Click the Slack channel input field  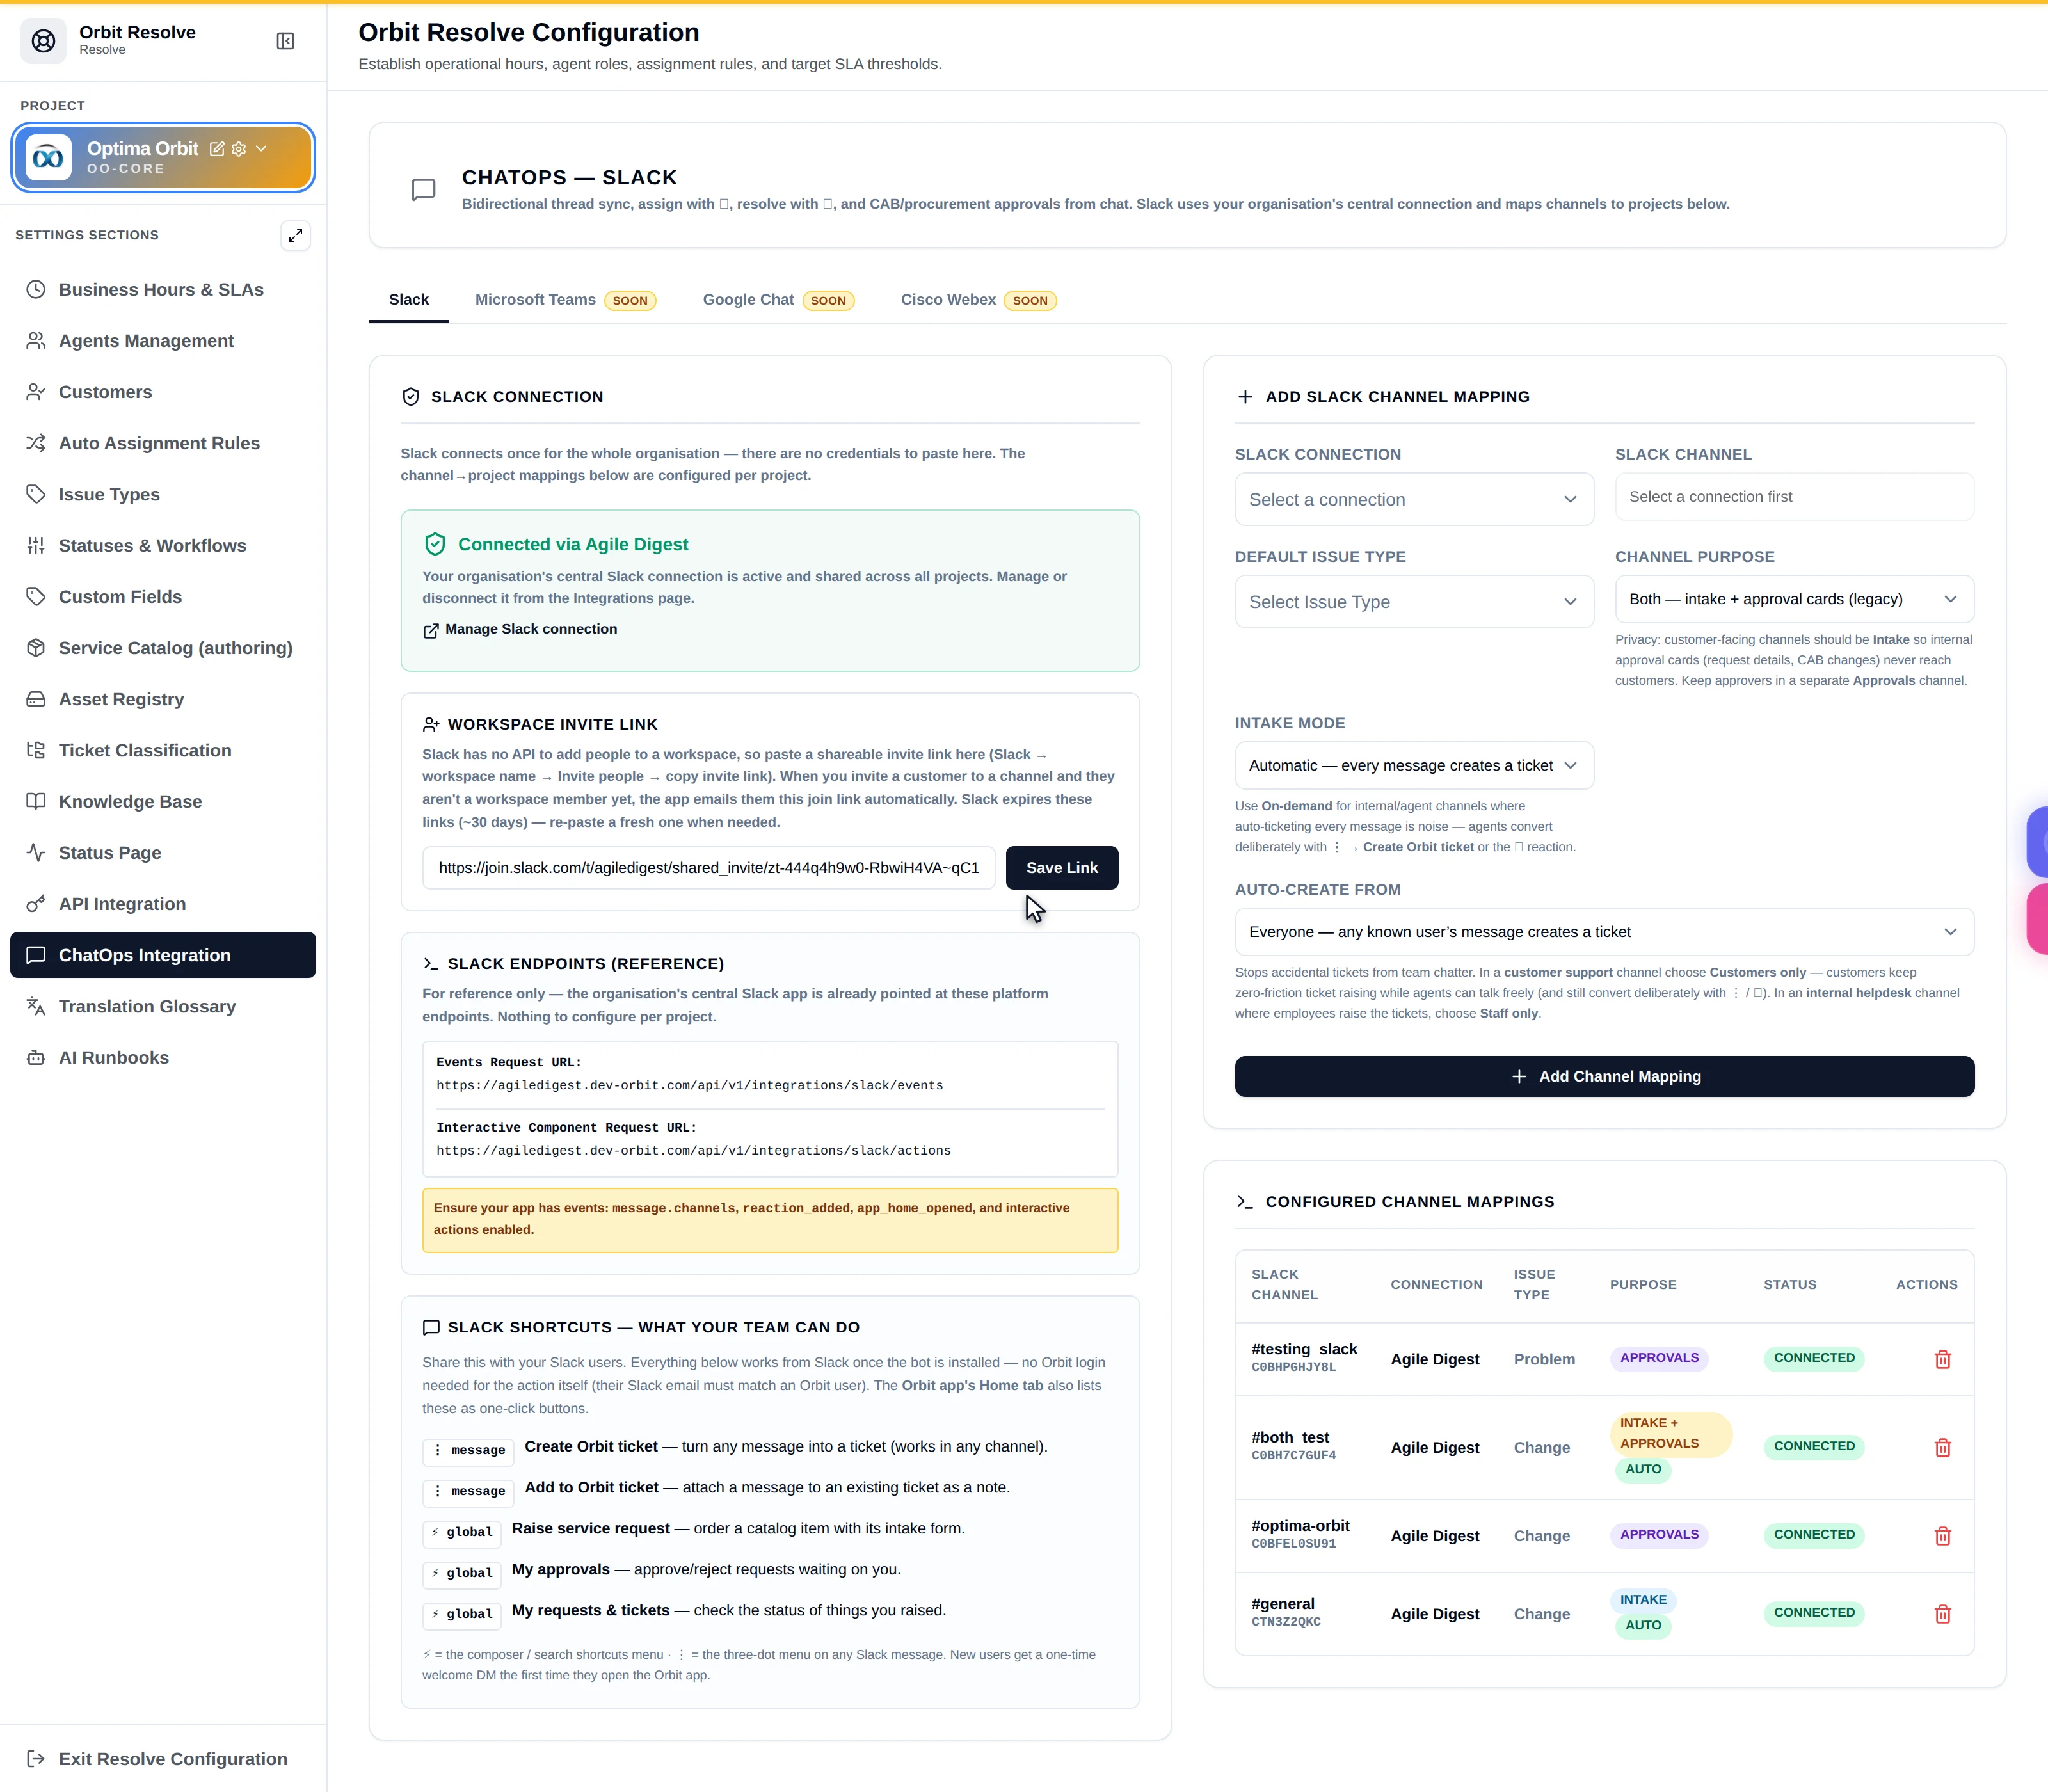[1794, 497]
